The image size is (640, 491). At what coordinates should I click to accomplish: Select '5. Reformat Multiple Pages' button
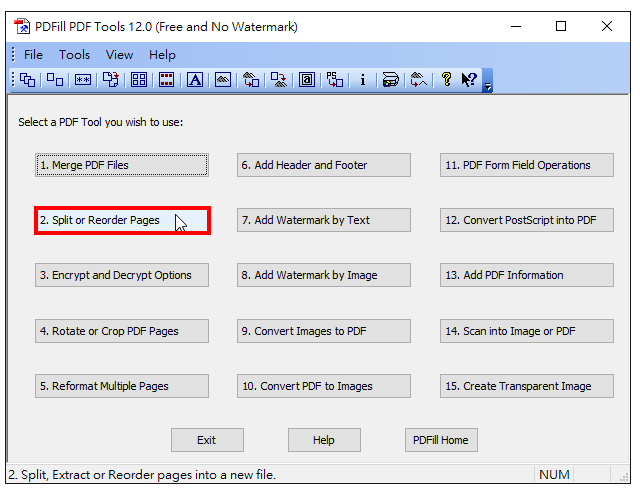[x=122, y=386]
